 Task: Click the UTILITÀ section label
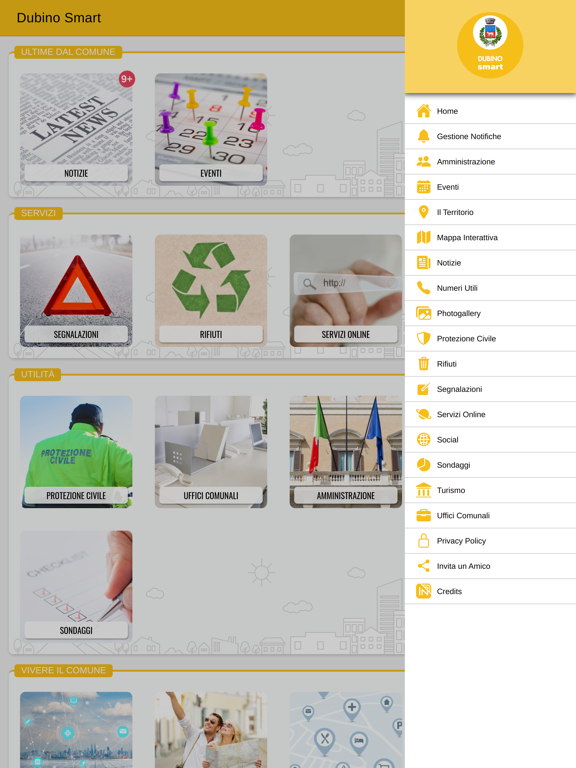[x=38, y=374]
